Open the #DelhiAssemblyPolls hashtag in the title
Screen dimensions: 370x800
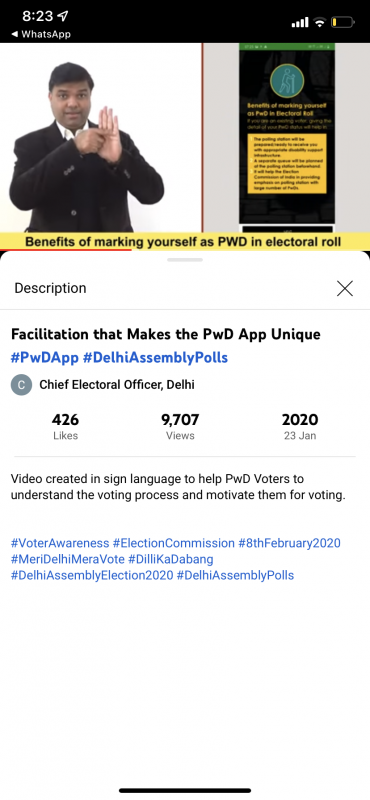[155, 358]
